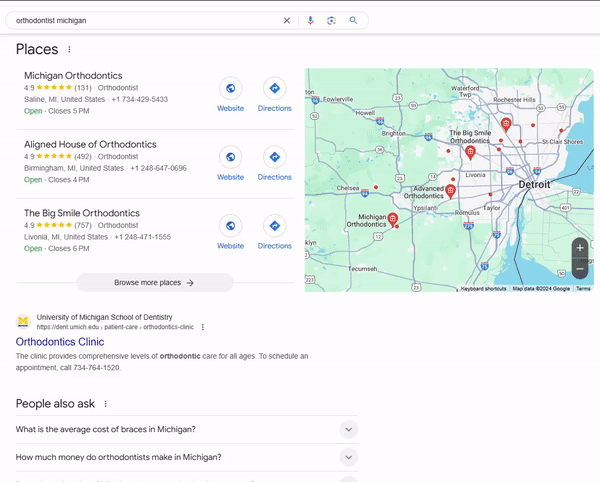The width and height of the screenshot is (600, 482).
Task: Get directions to Aligned House of Orthodontics
Action: point(275,157)
